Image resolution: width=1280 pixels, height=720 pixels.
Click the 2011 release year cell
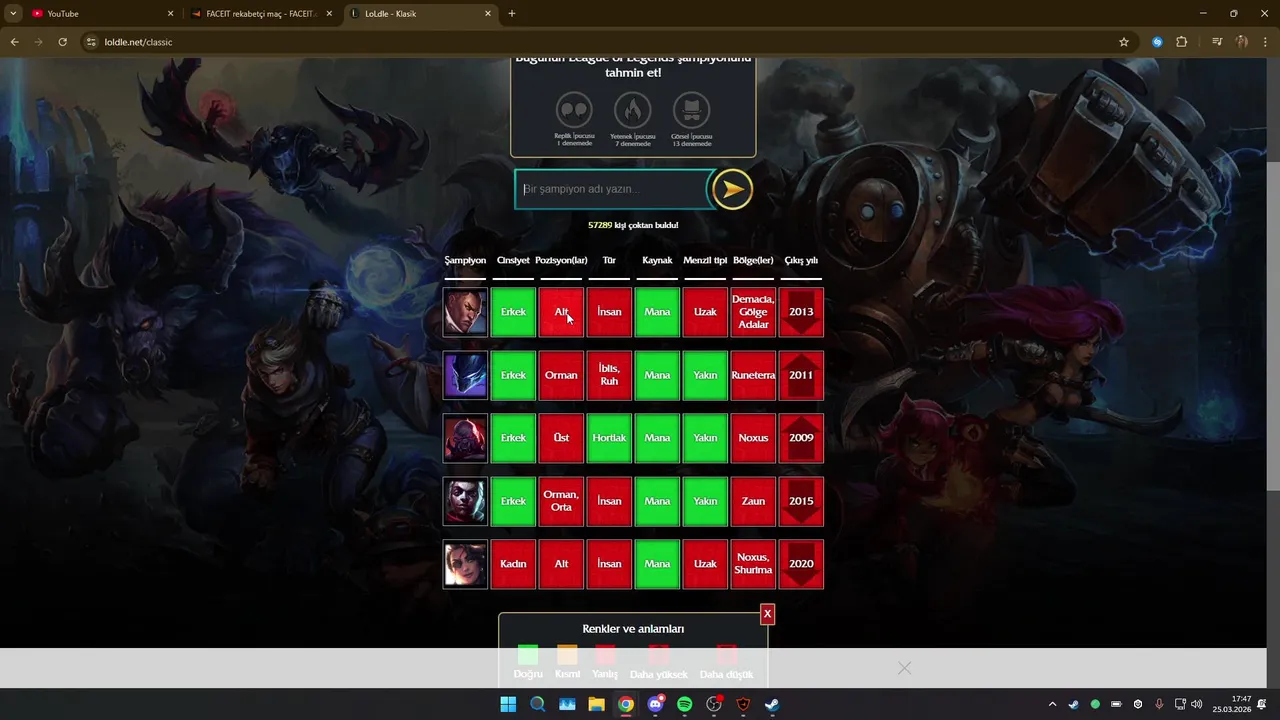[x=801, y=375]
